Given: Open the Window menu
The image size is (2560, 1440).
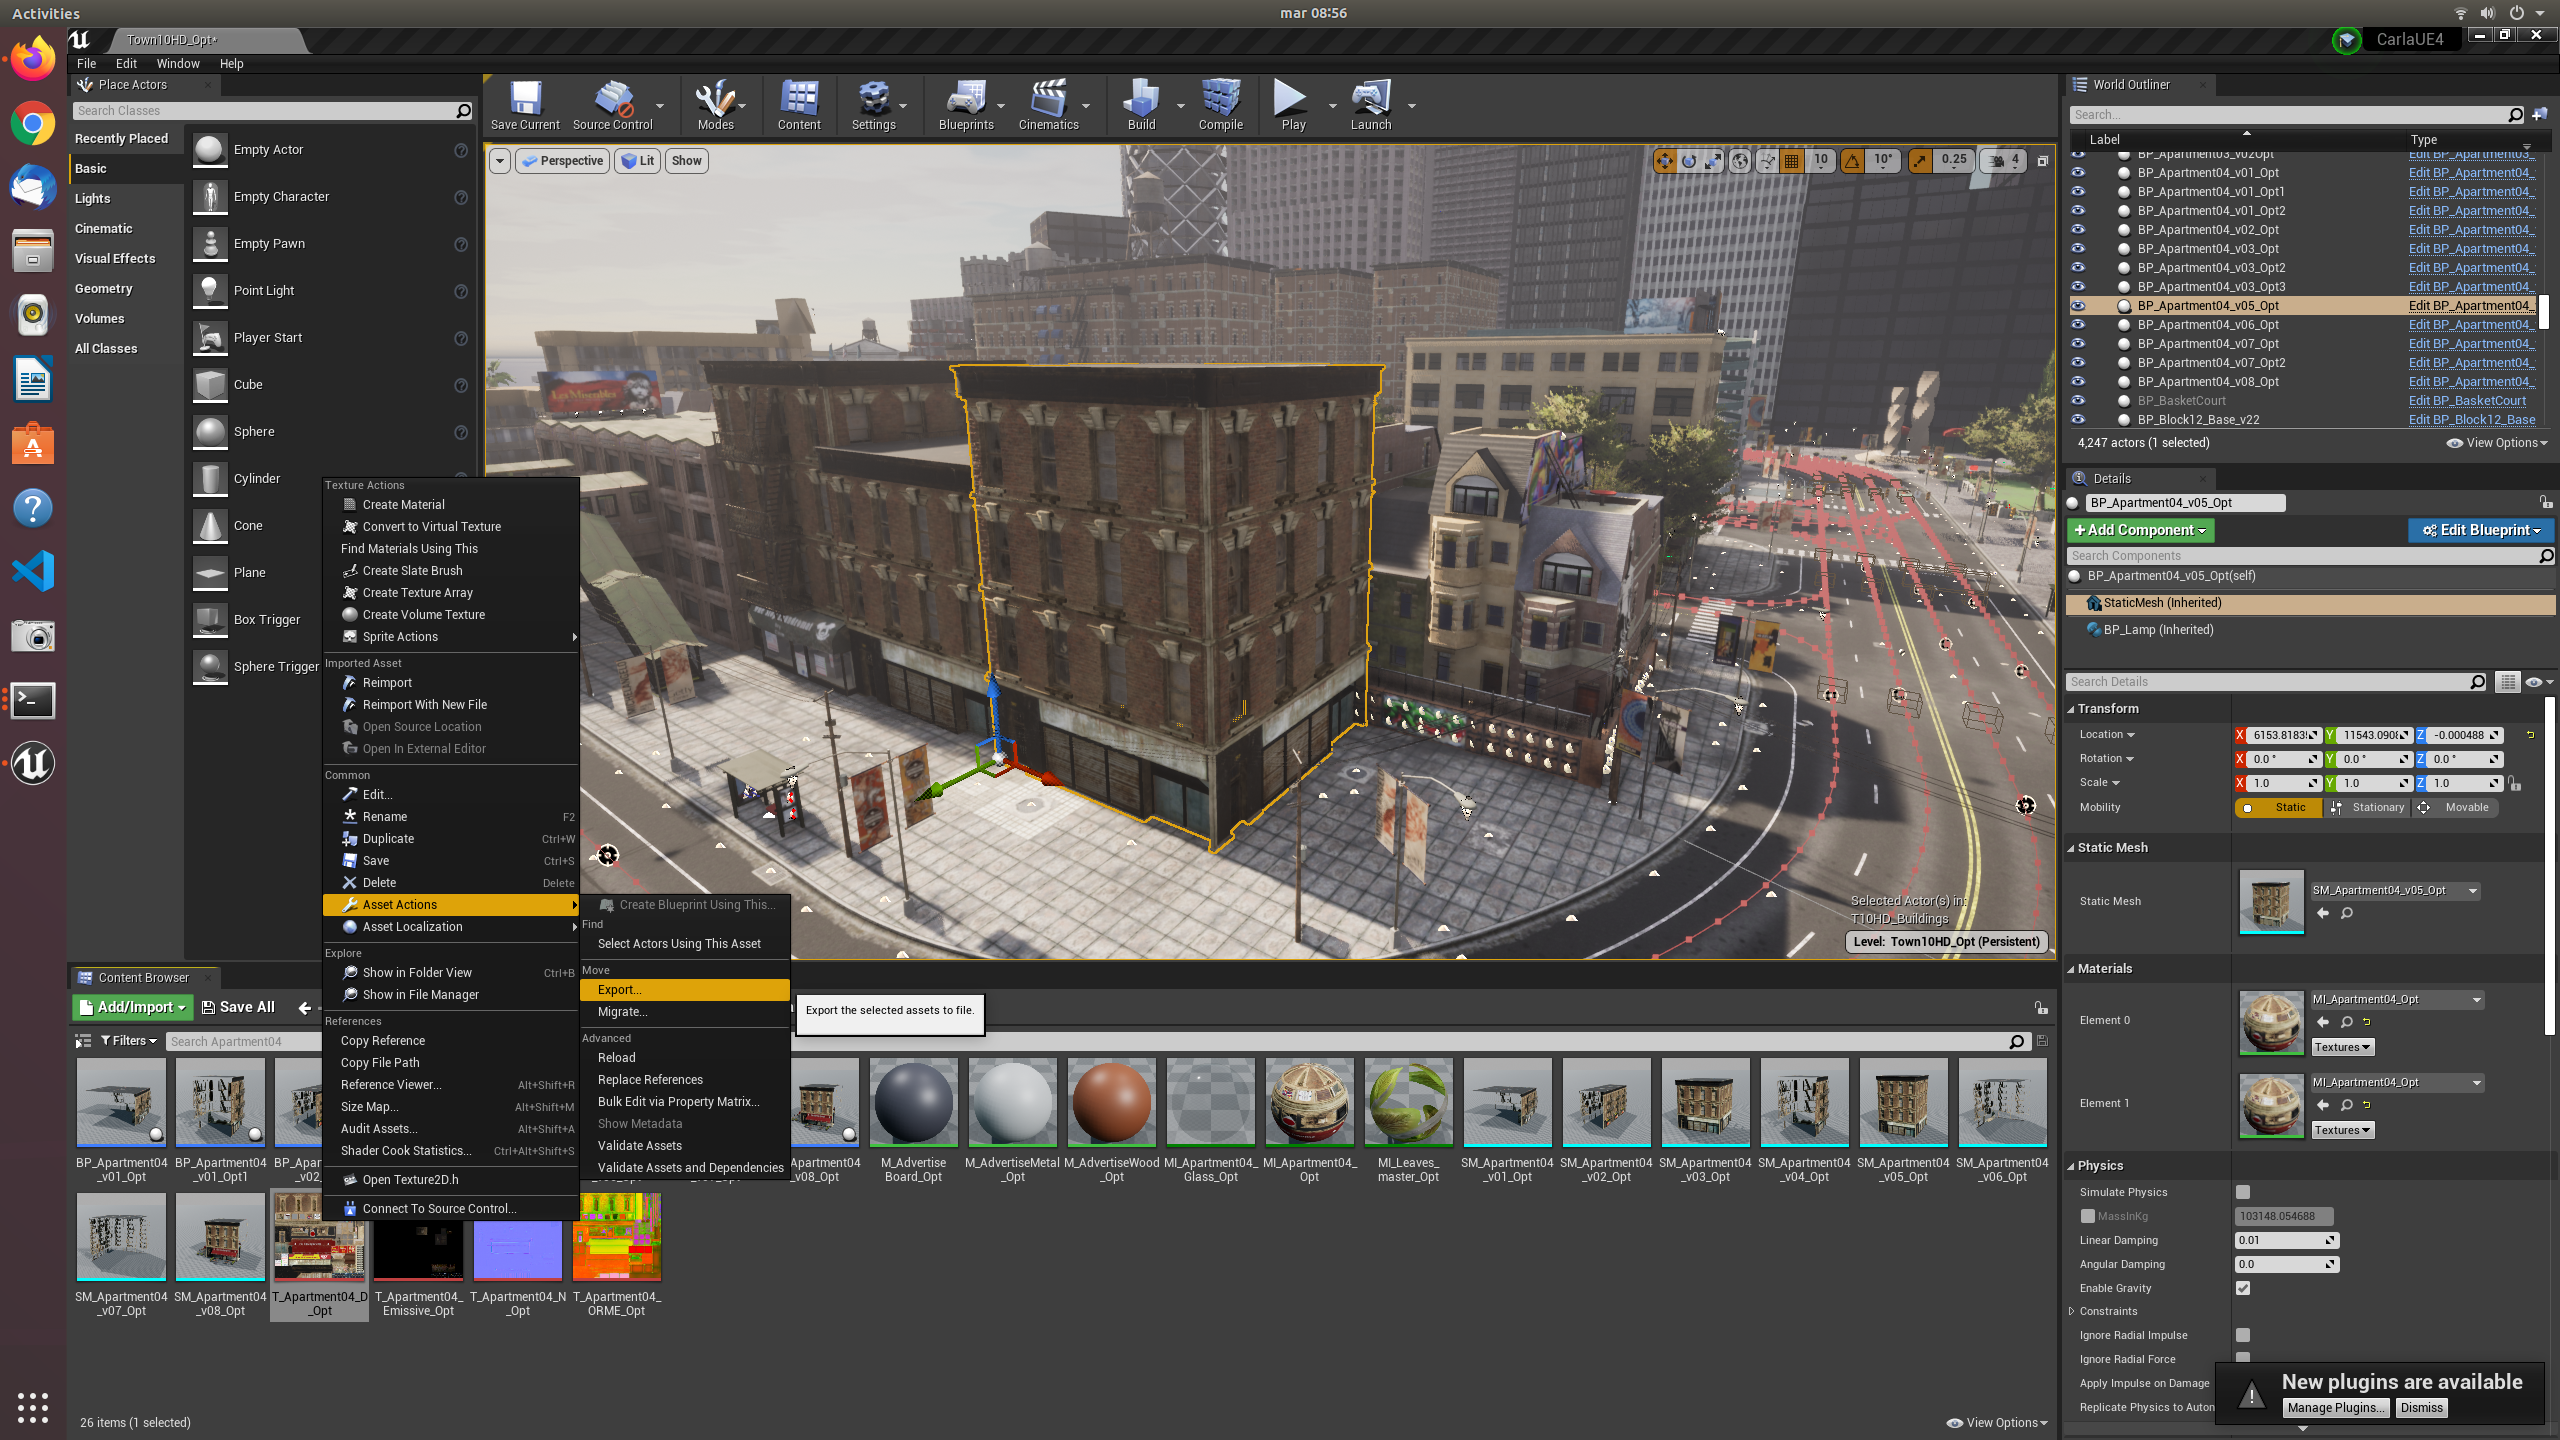Looking at the screenshot, I should (x=178, y=63).
